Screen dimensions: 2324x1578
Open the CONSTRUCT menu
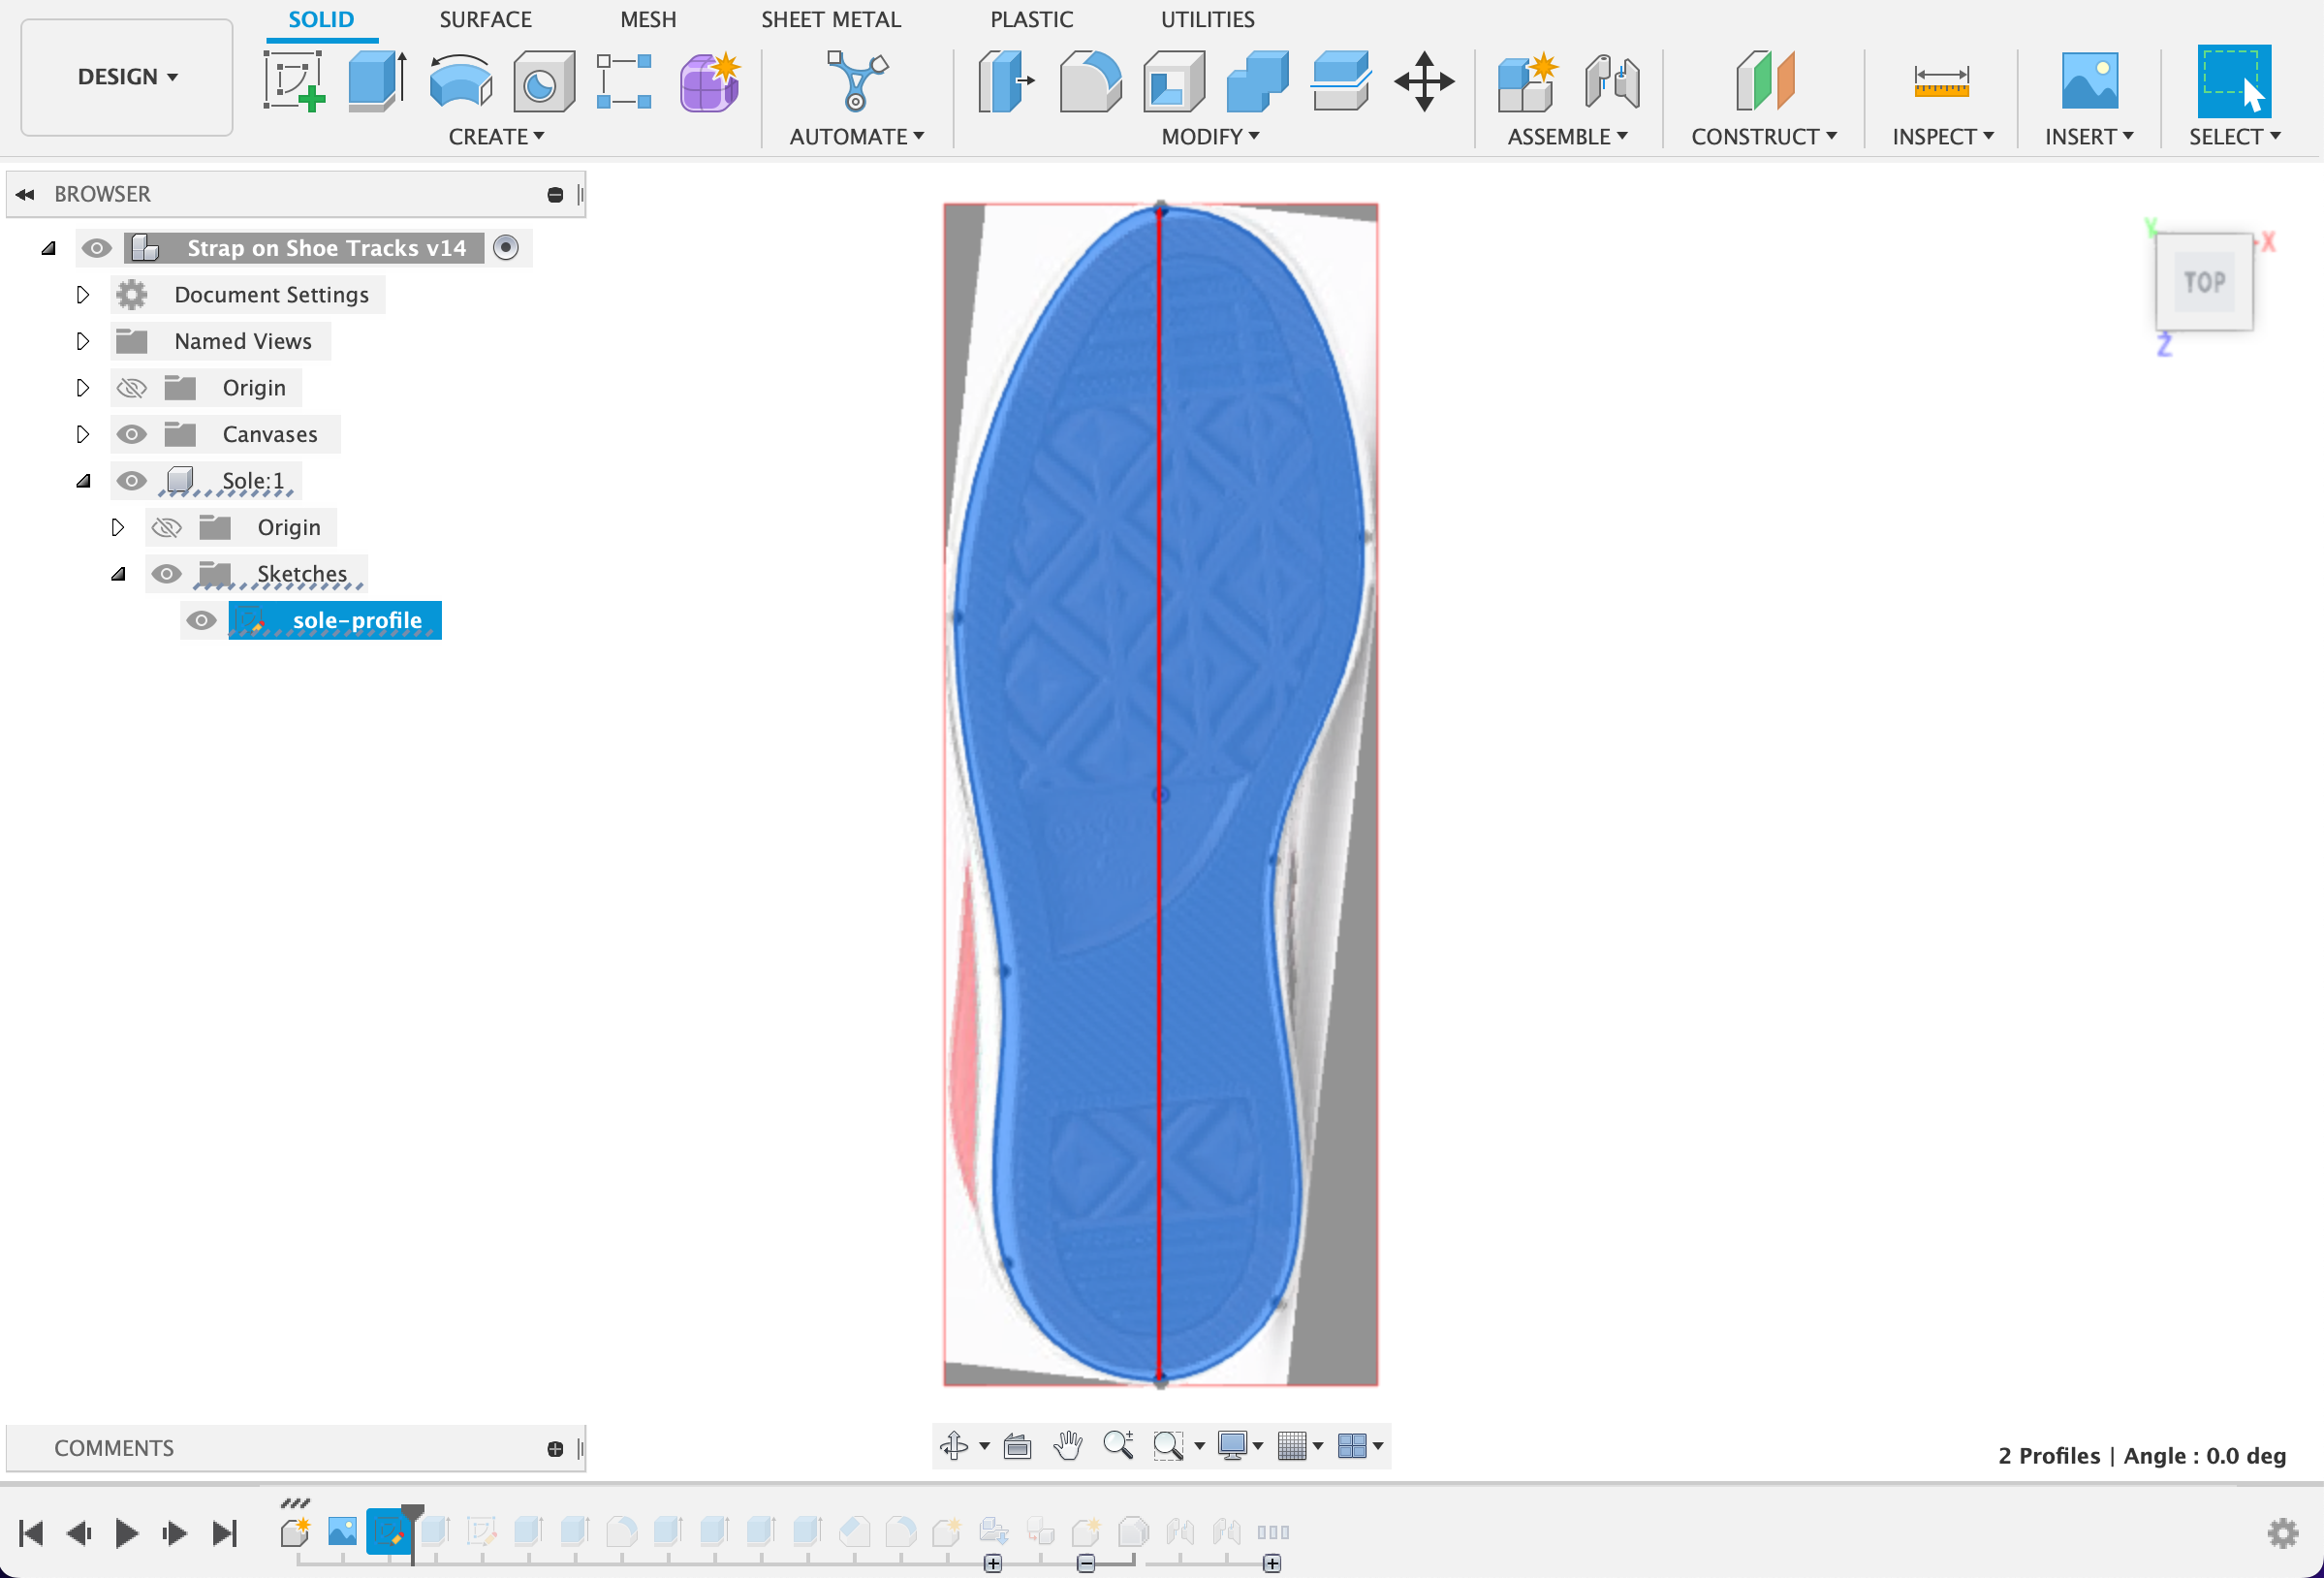(x=1763, y=136)
